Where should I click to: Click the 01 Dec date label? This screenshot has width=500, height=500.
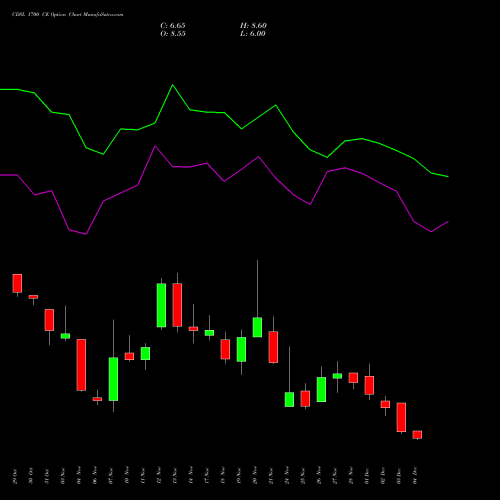pyautogui.click(x=367, y=476)
